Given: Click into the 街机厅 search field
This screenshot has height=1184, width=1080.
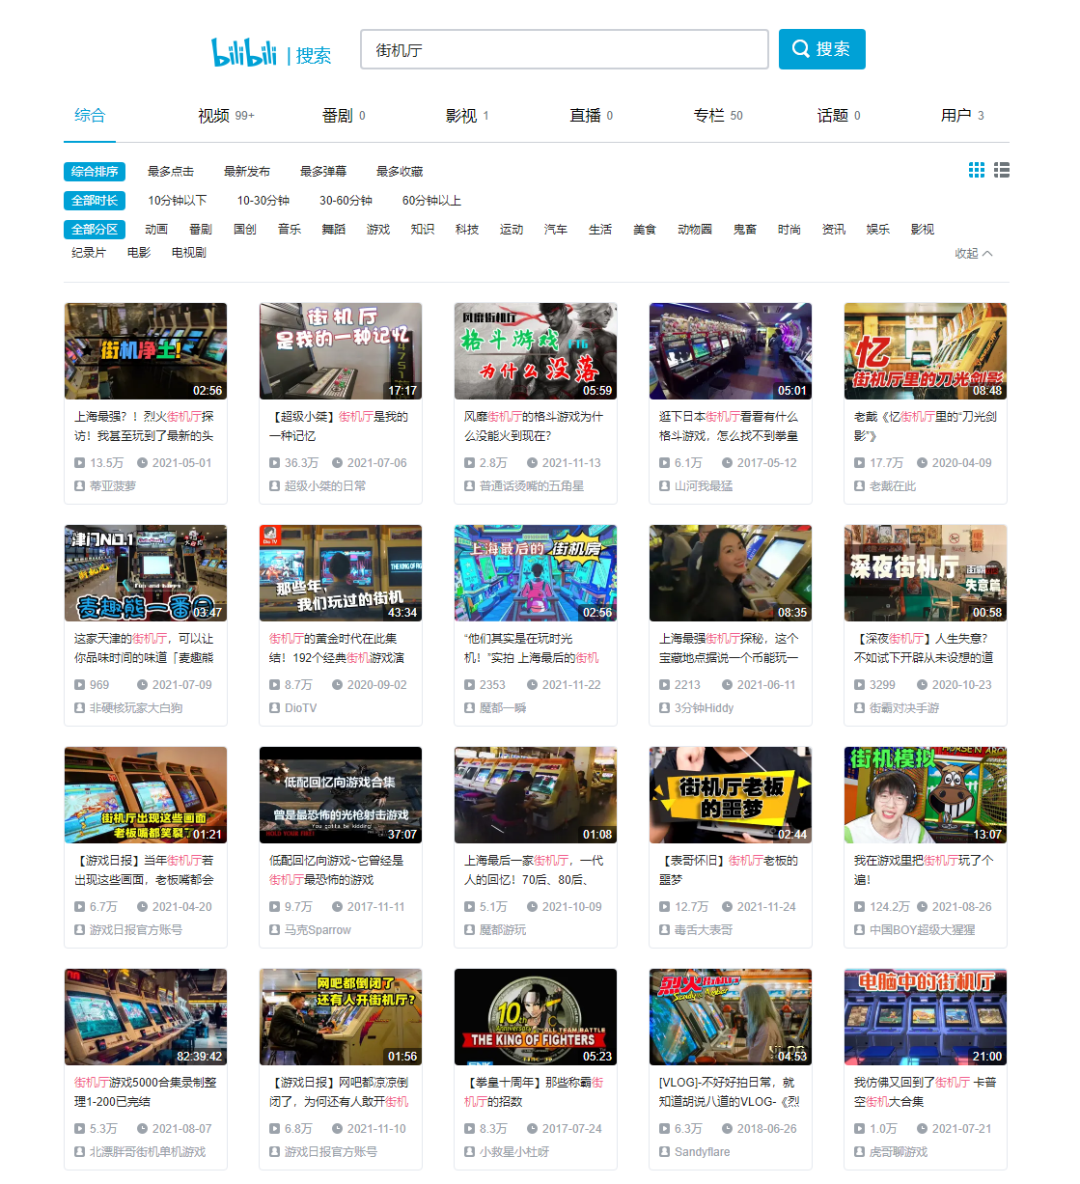Looking at the screenshot, I should click(564, 50).
